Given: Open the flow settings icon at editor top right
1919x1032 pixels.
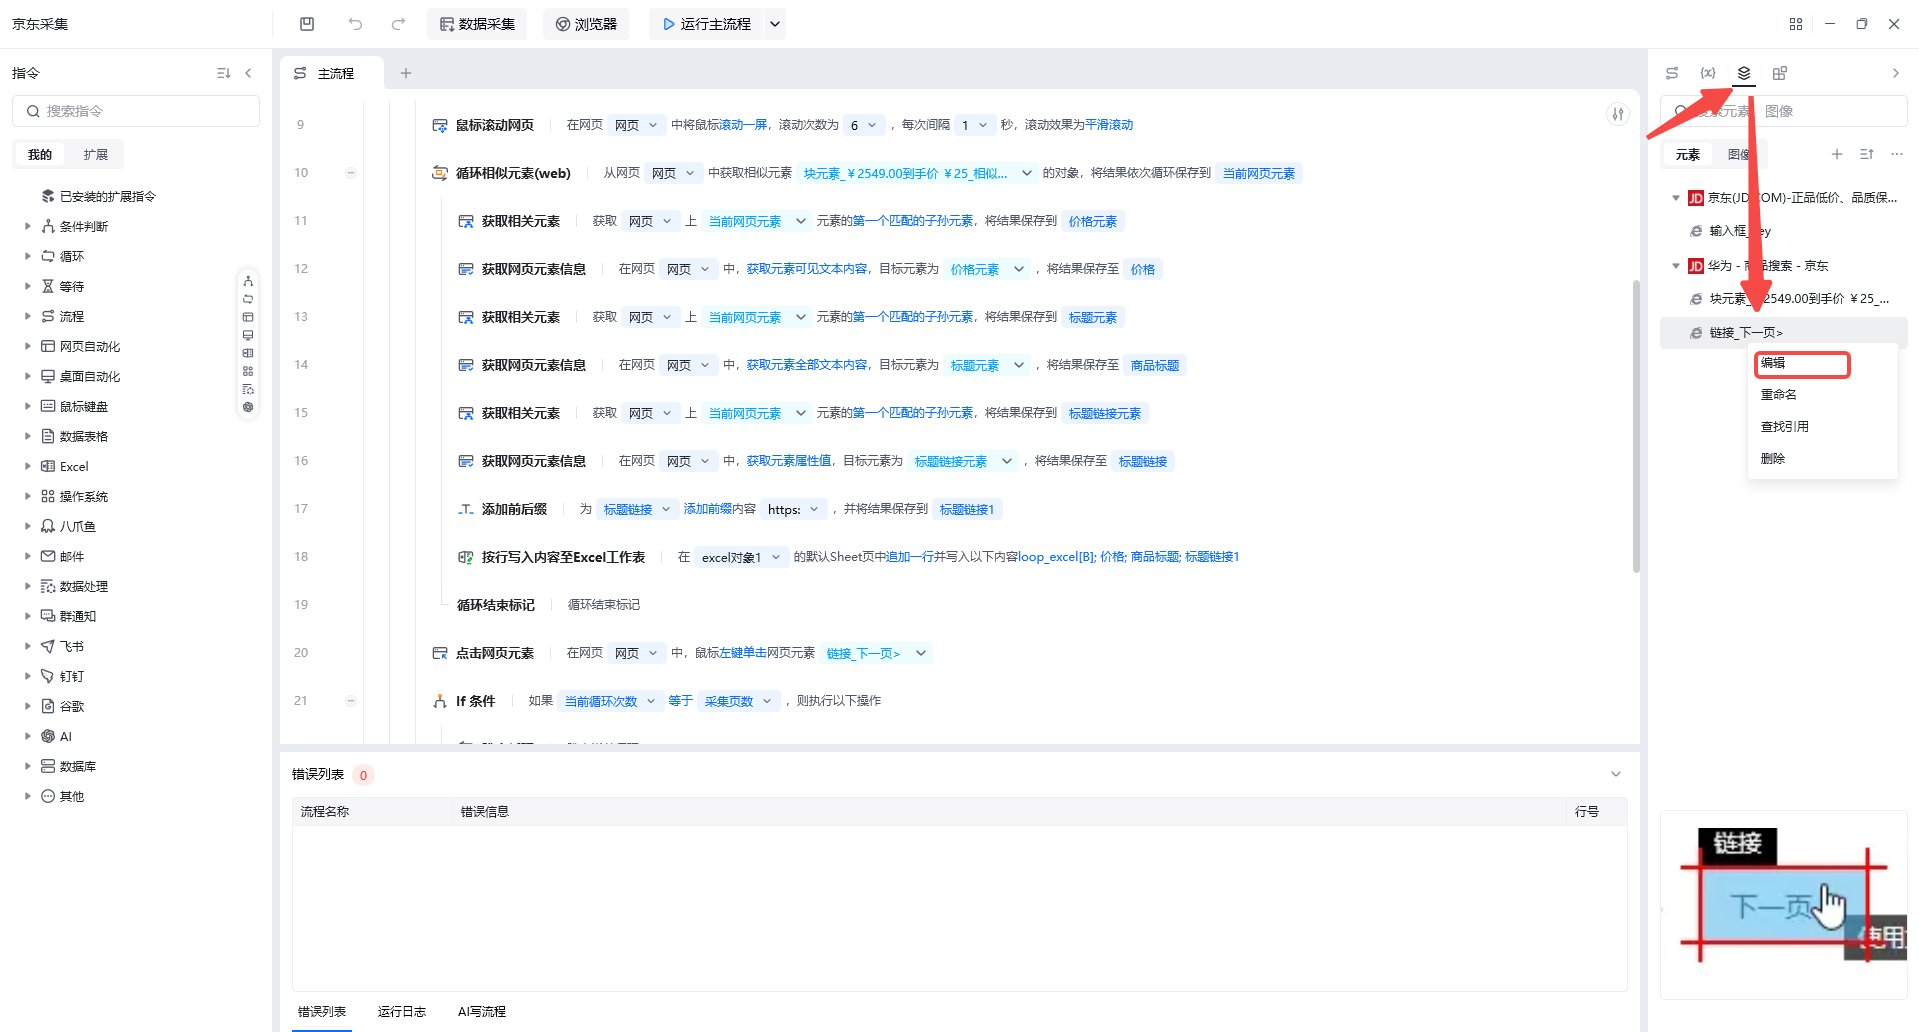Looking at the screenshot, I should pos(1618,114).
